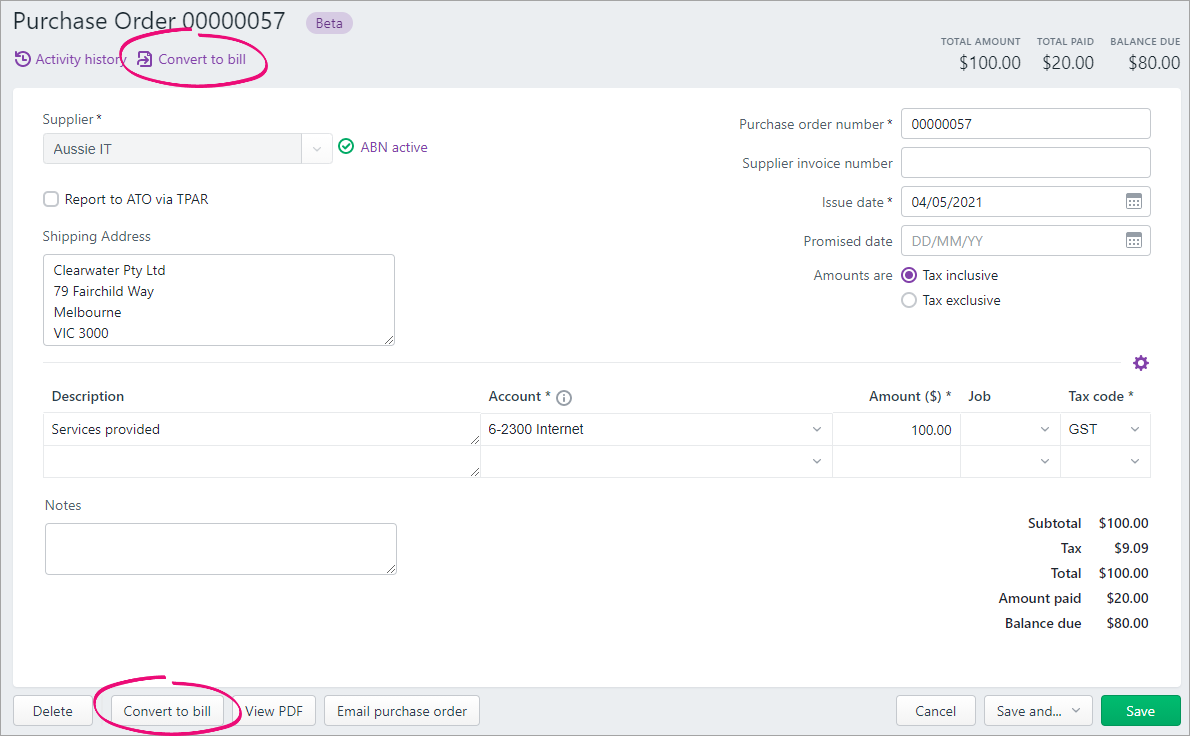Select the Tax exclusive radio option
This screenshot has width=1190, height=736.
pos(909,300)
